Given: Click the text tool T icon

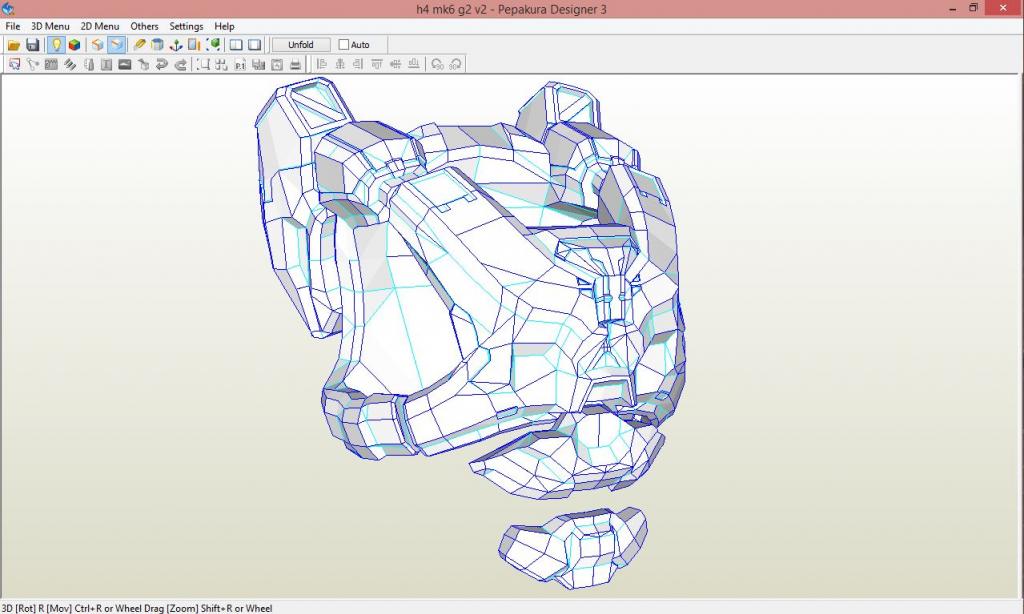Looking at the screenshot, I should 106,64.
